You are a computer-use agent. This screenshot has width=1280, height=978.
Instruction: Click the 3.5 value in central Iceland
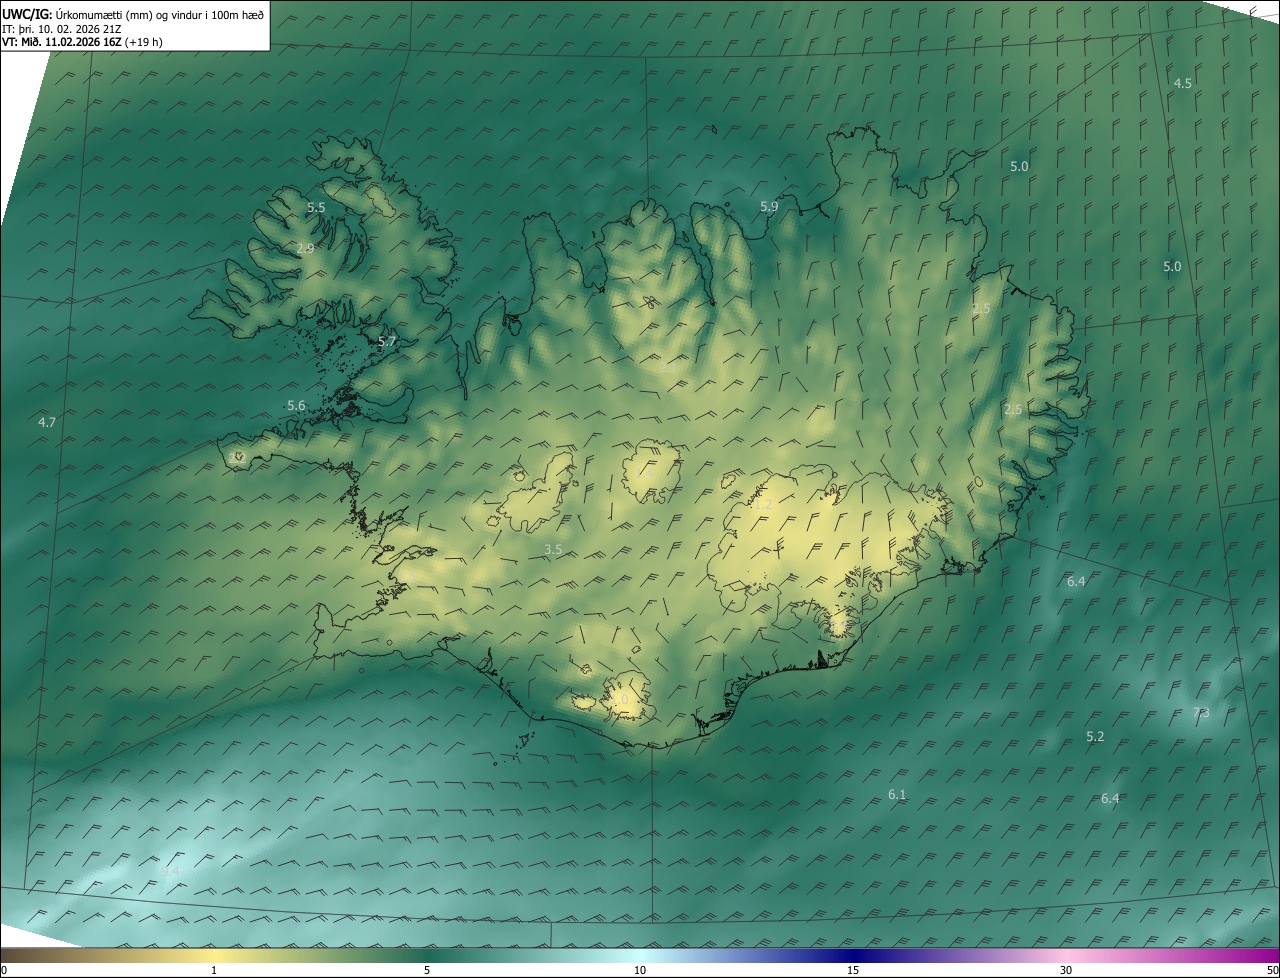(x=553, y=550)
